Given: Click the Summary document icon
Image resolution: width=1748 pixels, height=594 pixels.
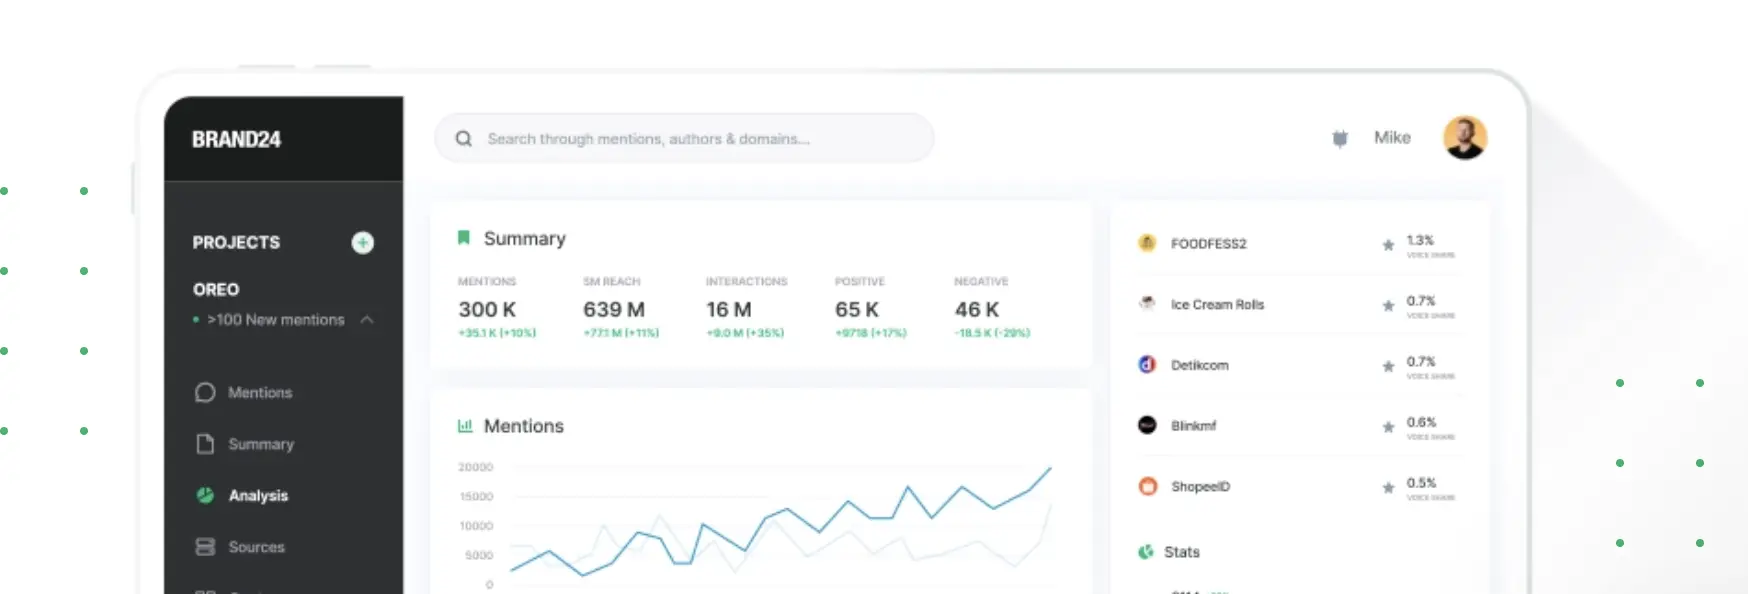Looking at the screenshot, I should pos(205,444).
